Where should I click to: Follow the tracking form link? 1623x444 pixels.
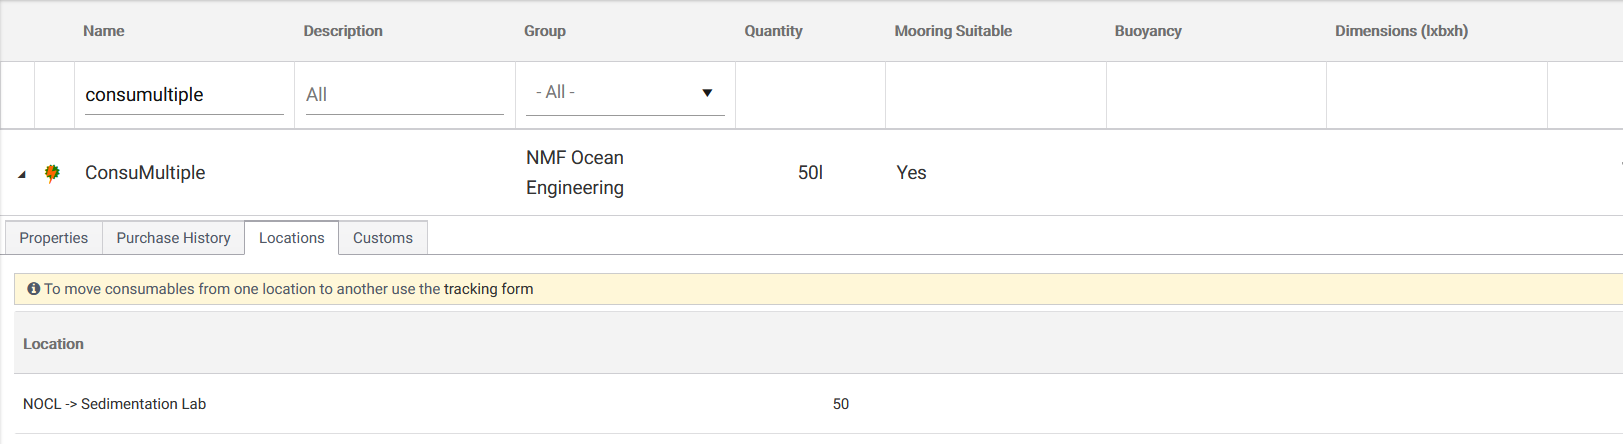pyautogui.click(x=488, y=289)
